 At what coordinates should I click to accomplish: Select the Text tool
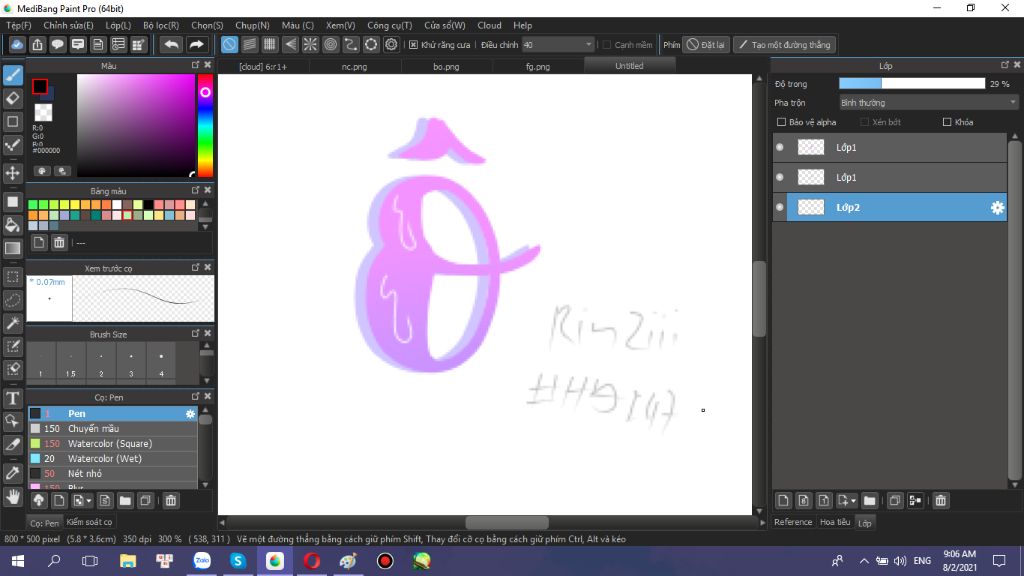pyautogui.click(x=12, y=398)
